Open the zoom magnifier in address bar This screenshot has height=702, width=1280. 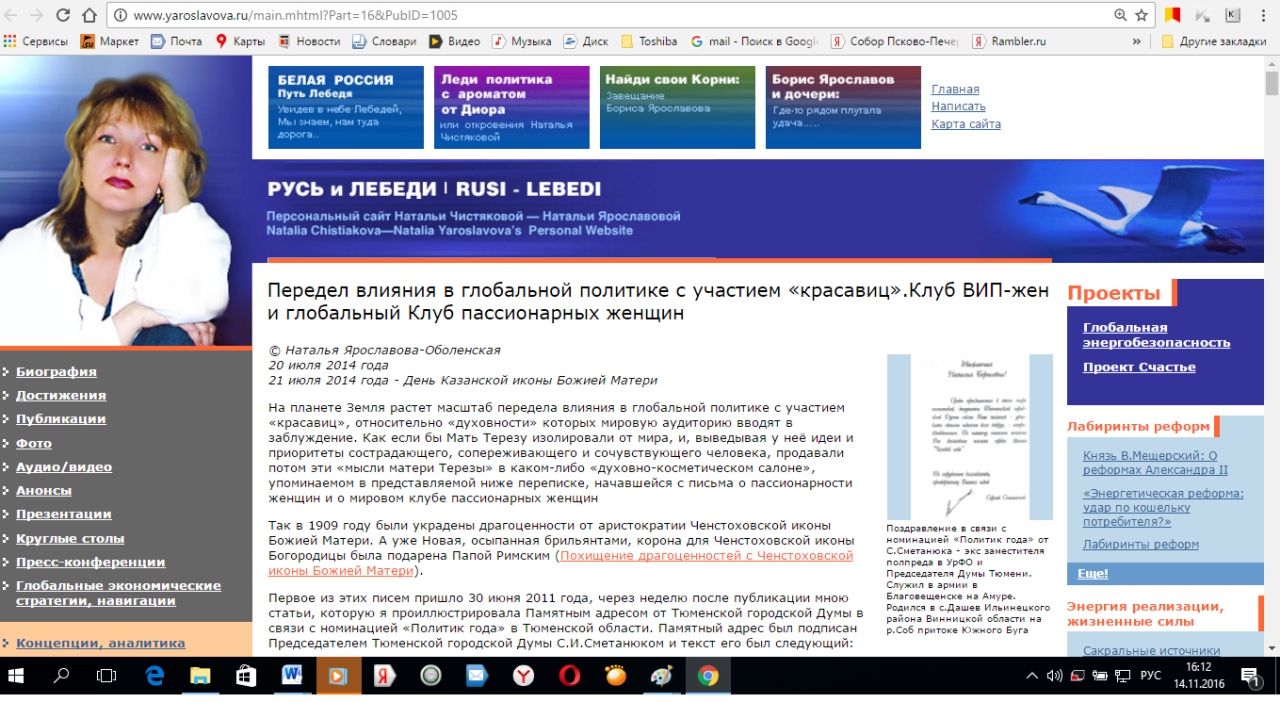(x=1121, y=16)
